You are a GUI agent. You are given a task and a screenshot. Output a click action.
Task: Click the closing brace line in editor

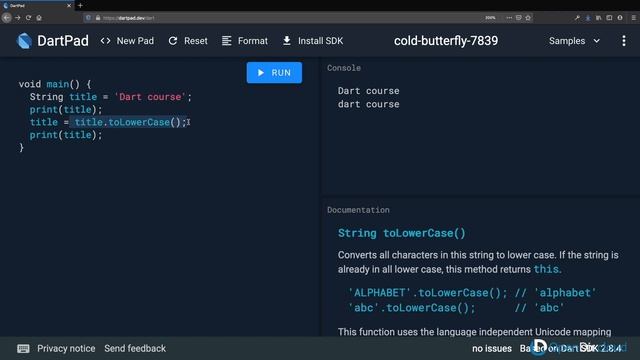tap(21, 148)
